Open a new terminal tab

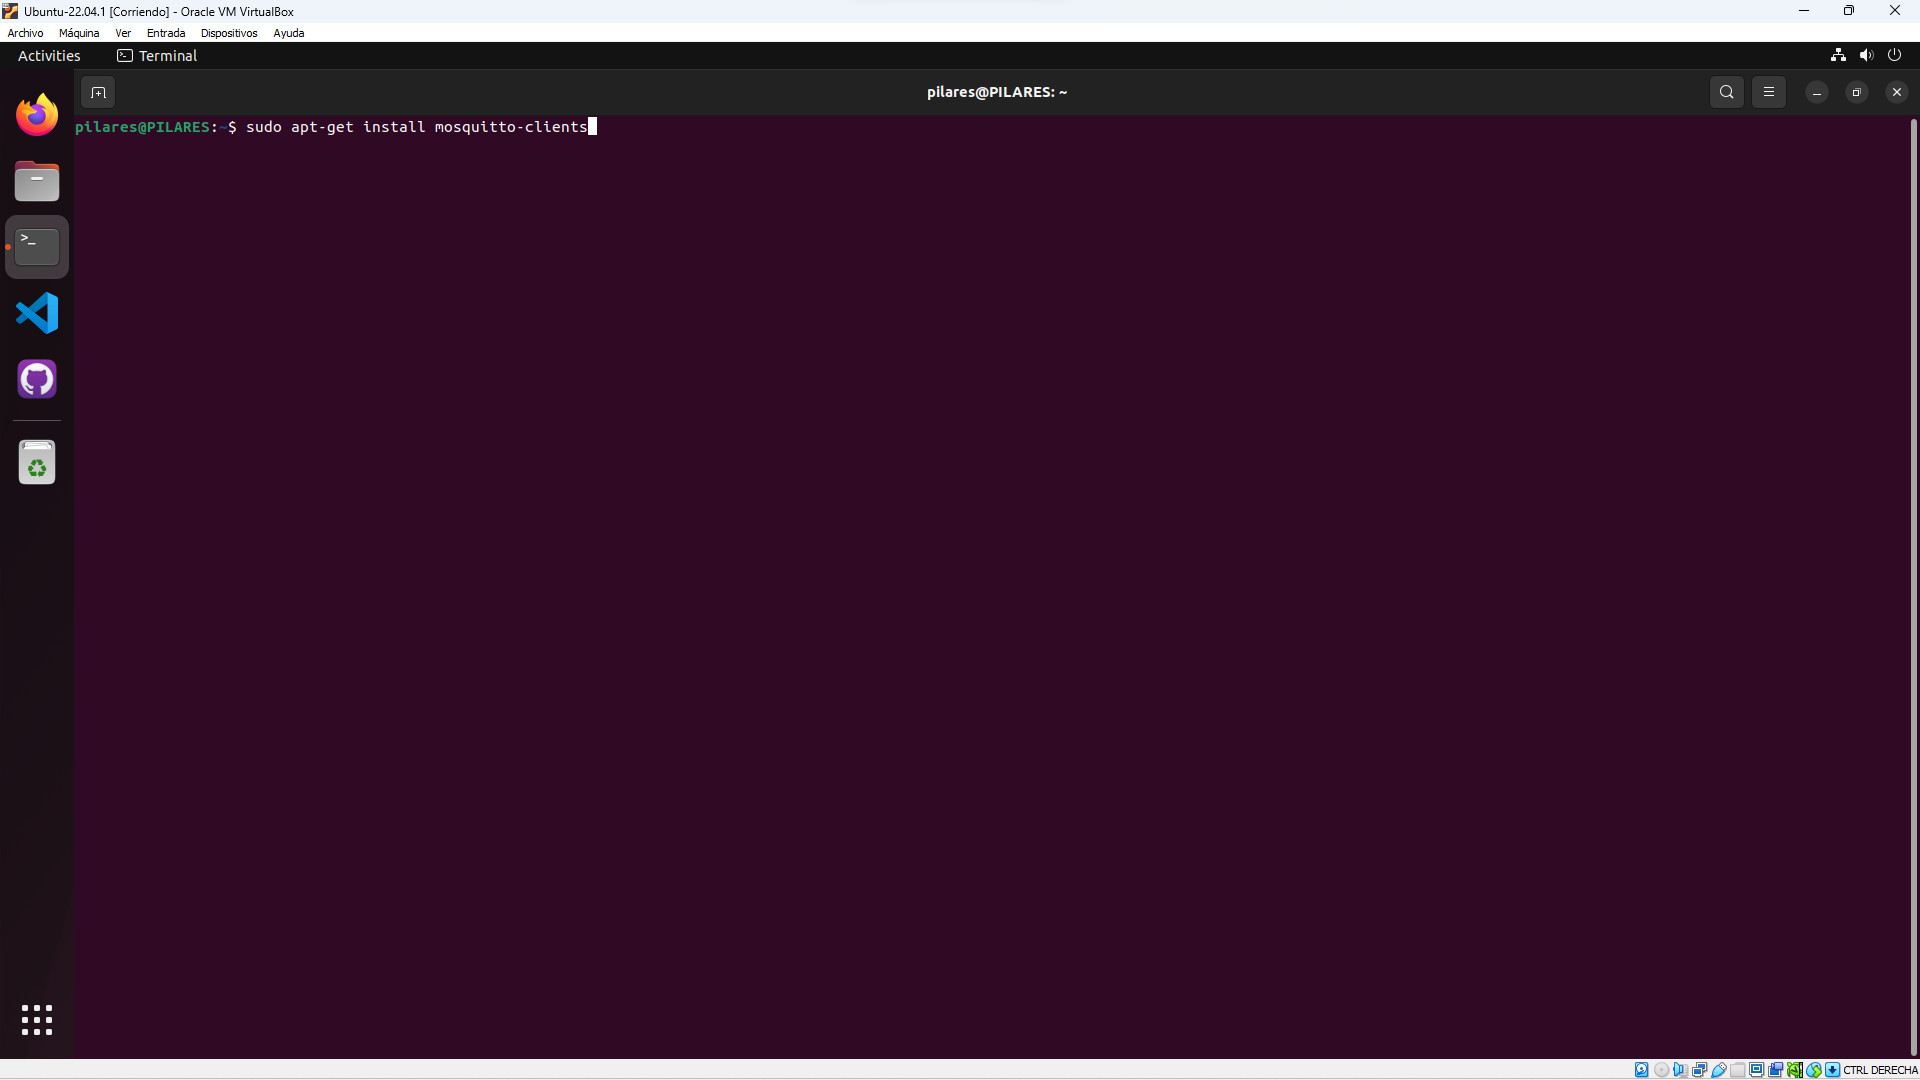[x=98, y=92]
